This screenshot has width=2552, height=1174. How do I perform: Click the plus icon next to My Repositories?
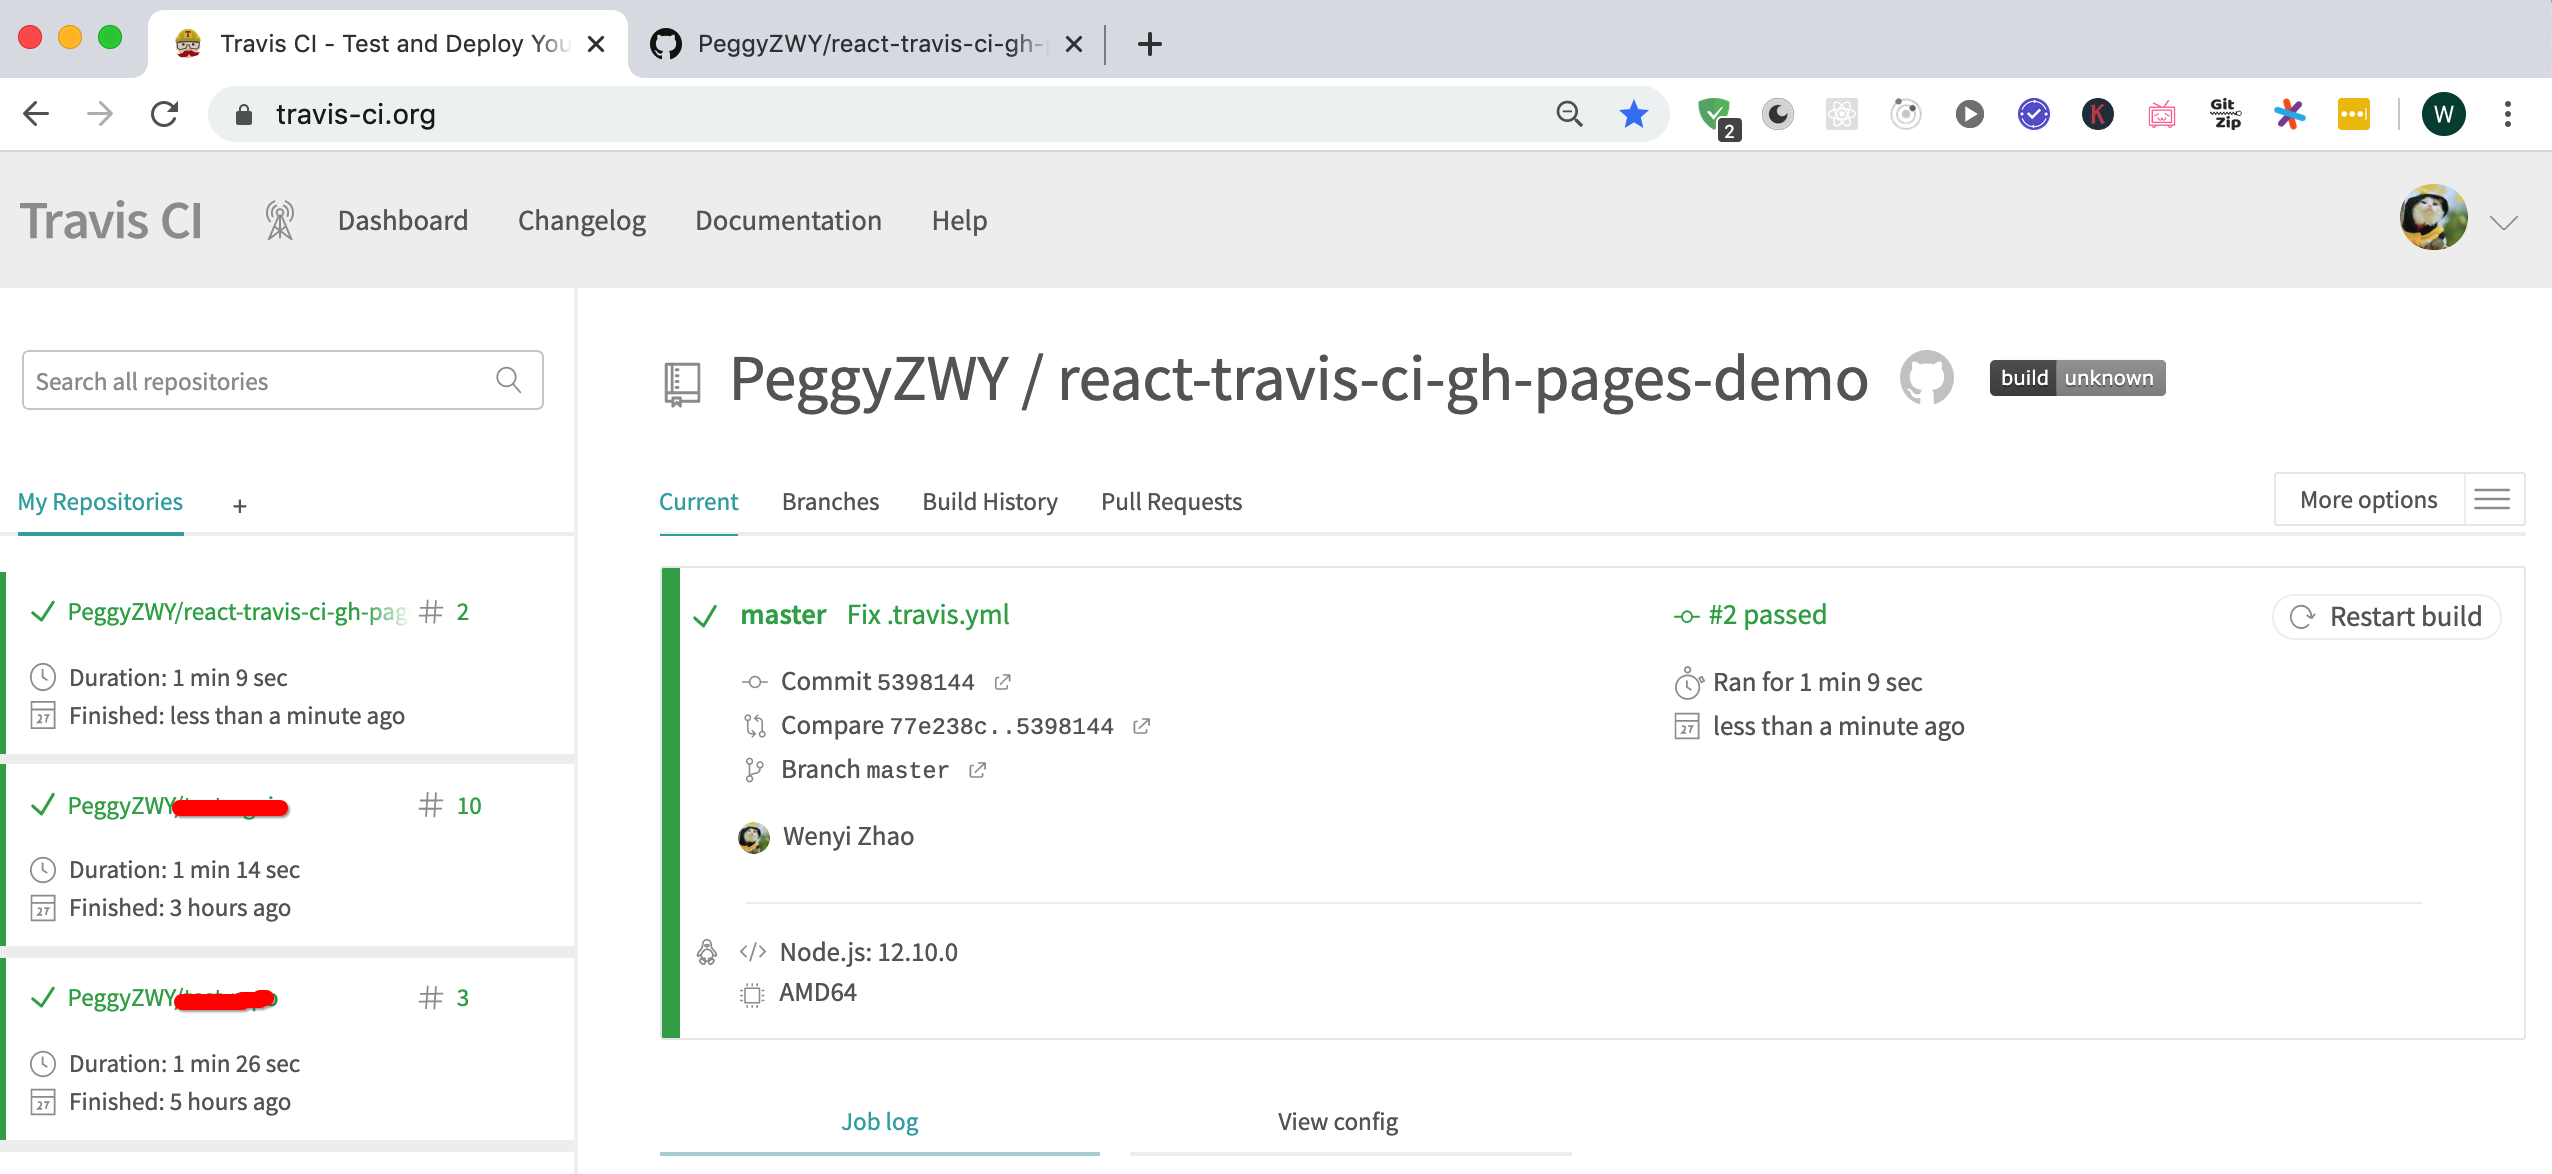pos(240,506)
